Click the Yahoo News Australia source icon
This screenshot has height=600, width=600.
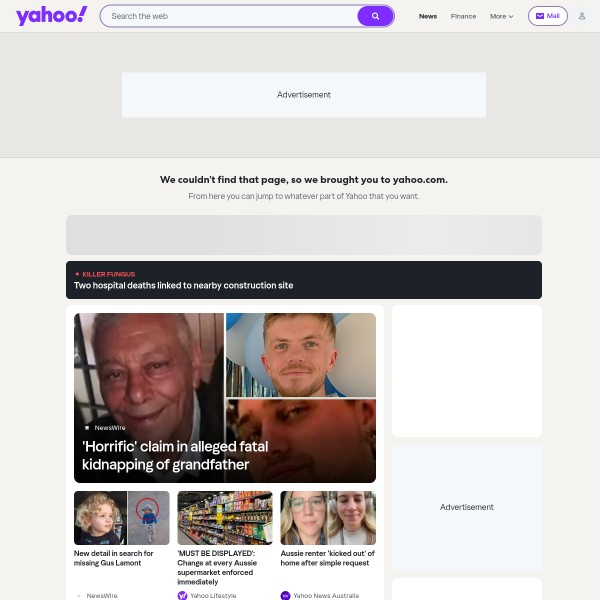click(x=285, y=595)
